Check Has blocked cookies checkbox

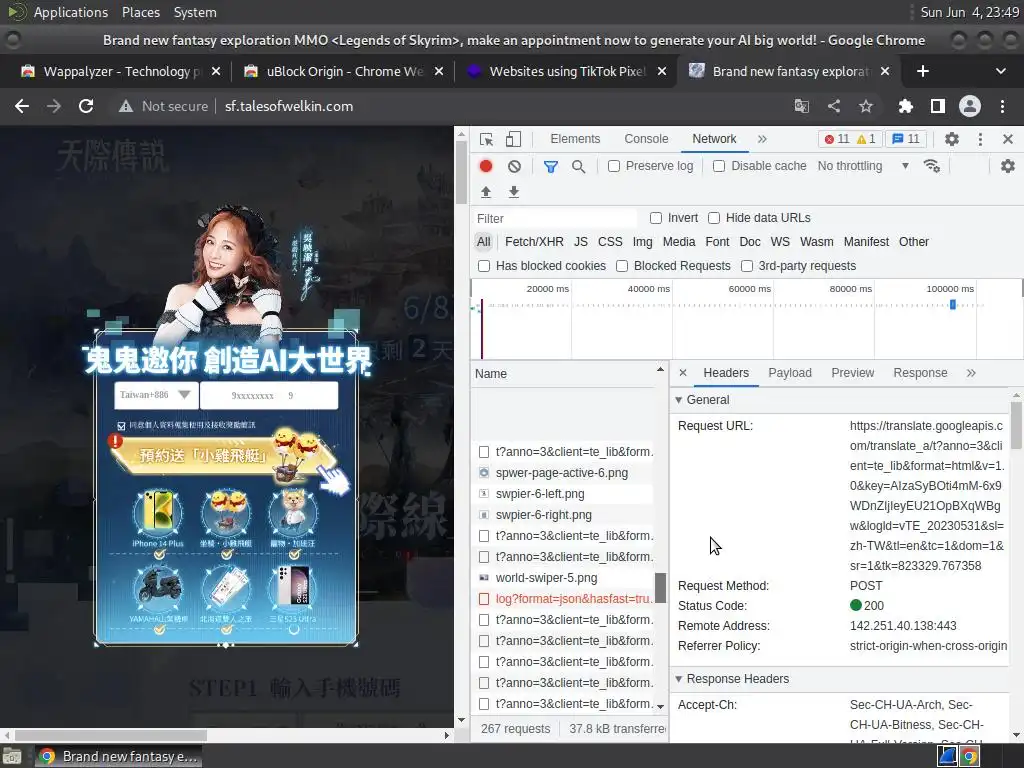[x=484, y=266]
